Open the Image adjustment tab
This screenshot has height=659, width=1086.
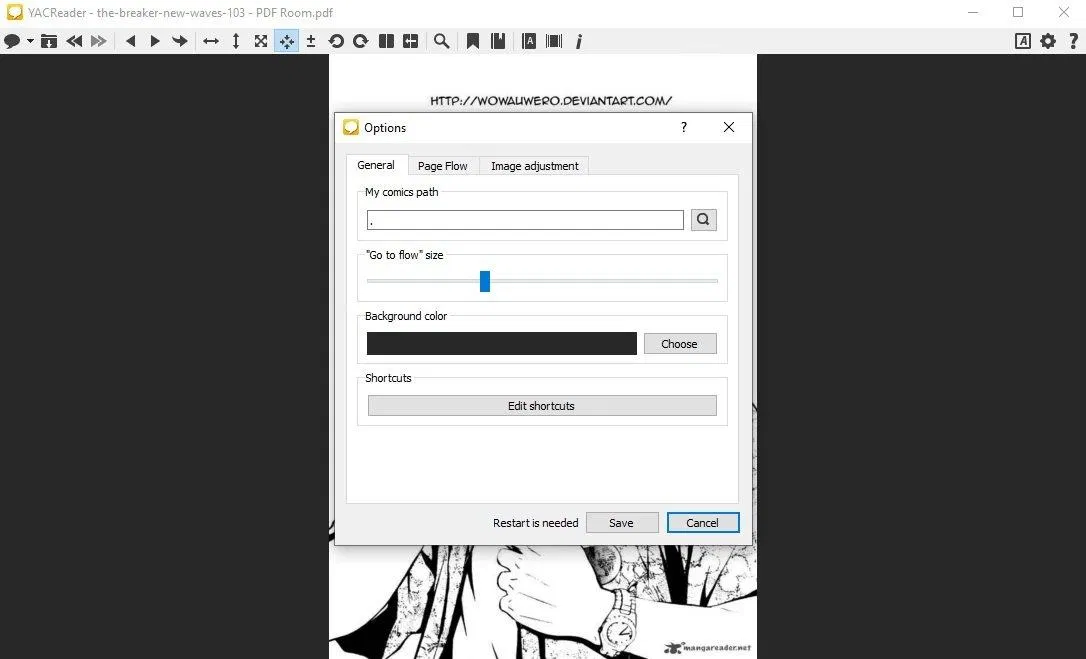[534, 166]
